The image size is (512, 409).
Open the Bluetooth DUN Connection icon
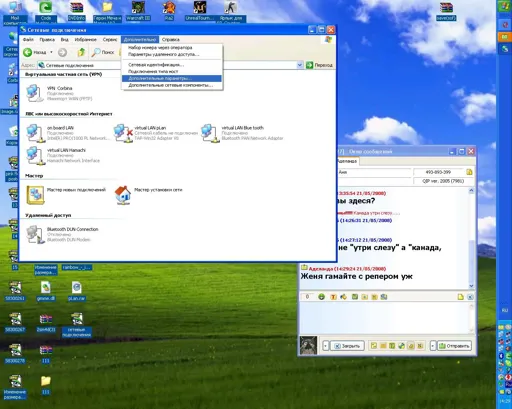(35, 234)
